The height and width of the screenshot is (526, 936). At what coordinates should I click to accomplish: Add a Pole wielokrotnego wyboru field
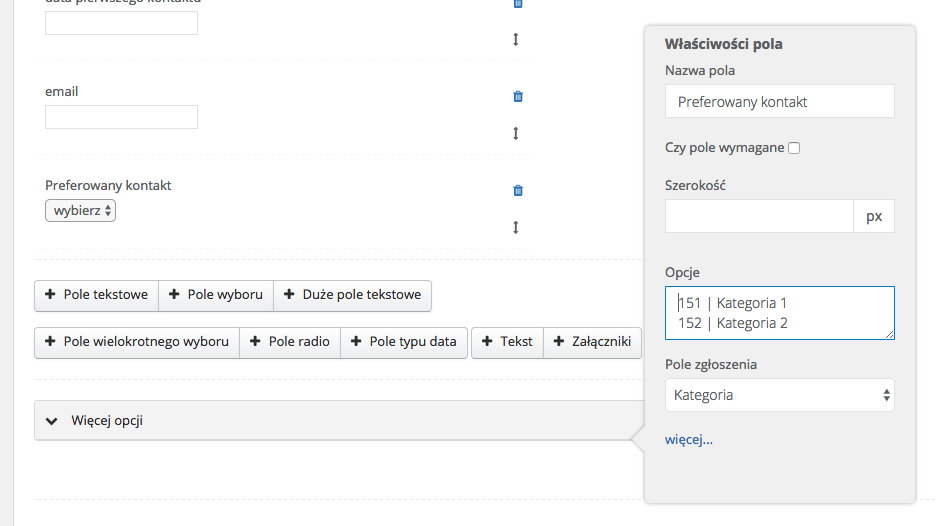click(136, 342)
